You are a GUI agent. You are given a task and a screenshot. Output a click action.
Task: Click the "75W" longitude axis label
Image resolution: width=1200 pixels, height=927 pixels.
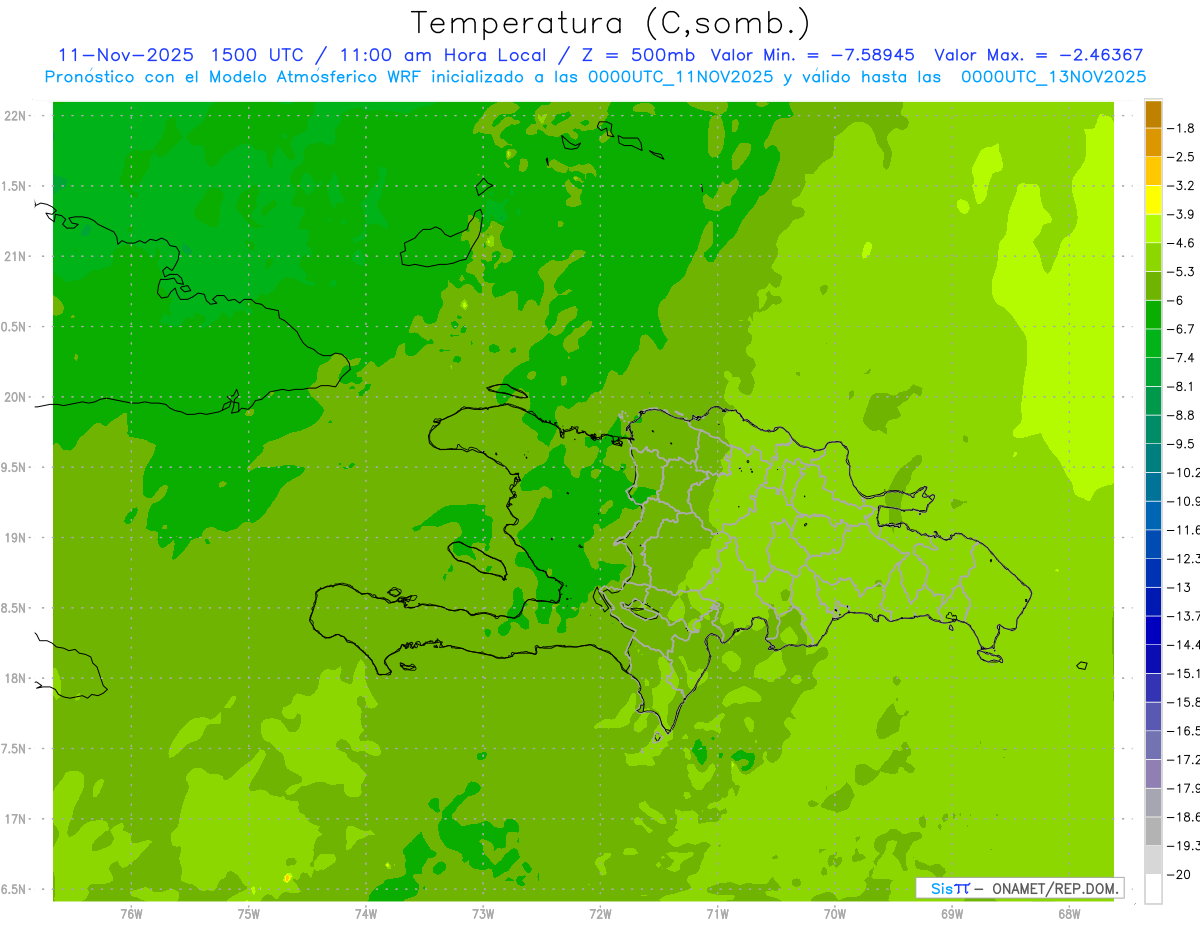tap(249, 914)
